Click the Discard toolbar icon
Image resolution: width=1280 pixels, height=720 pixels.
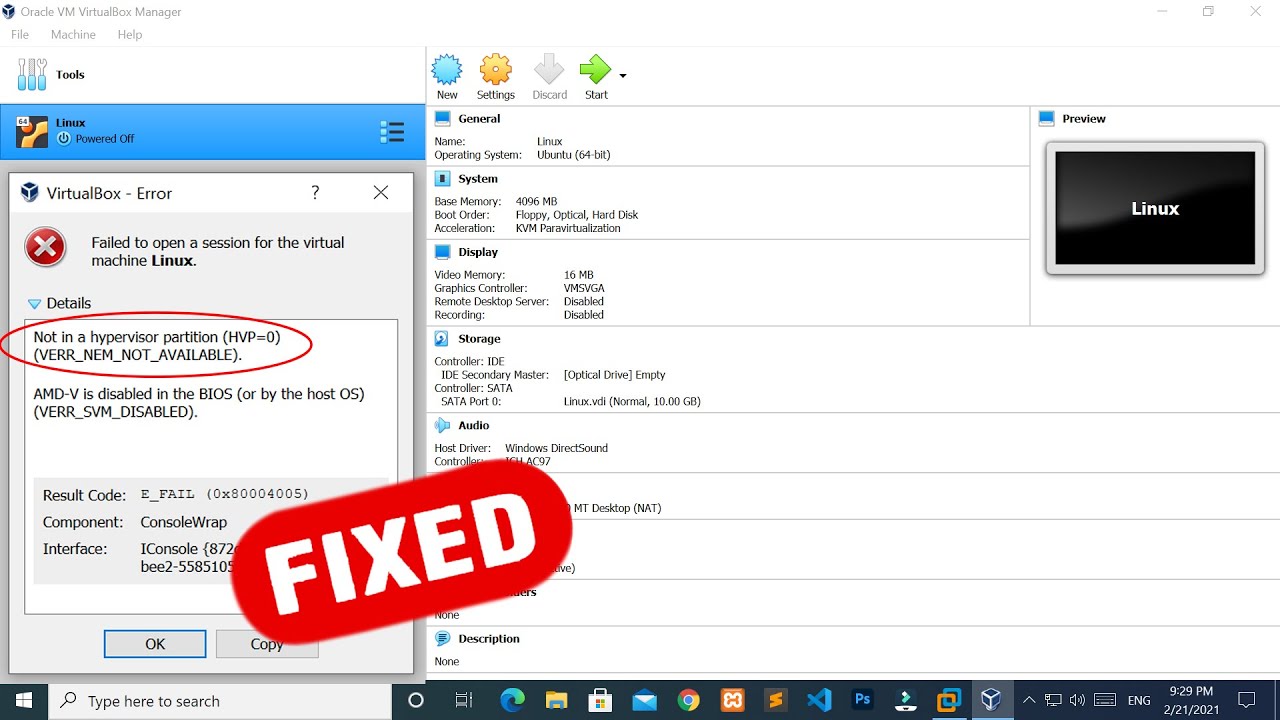[549, 70]
